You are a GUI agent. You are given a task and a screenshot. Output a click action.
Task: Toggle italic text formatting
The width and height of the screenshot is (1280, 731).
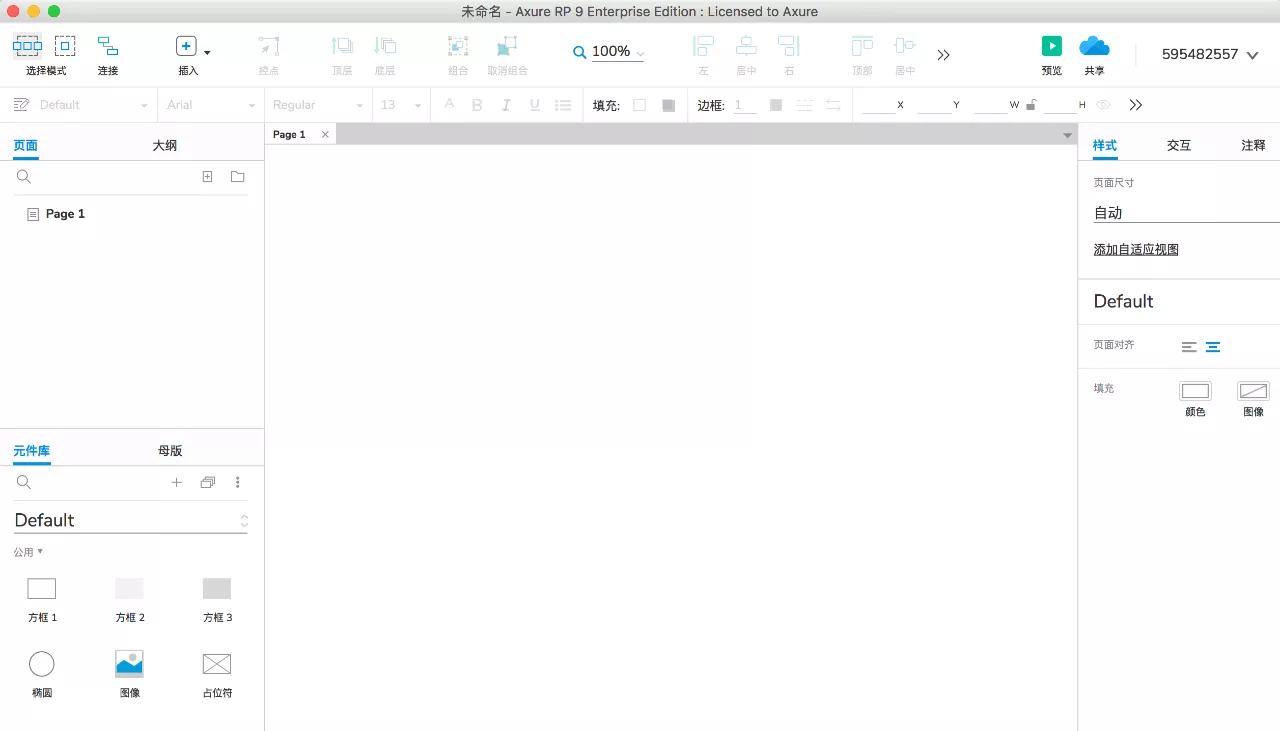tap(506, 105)
